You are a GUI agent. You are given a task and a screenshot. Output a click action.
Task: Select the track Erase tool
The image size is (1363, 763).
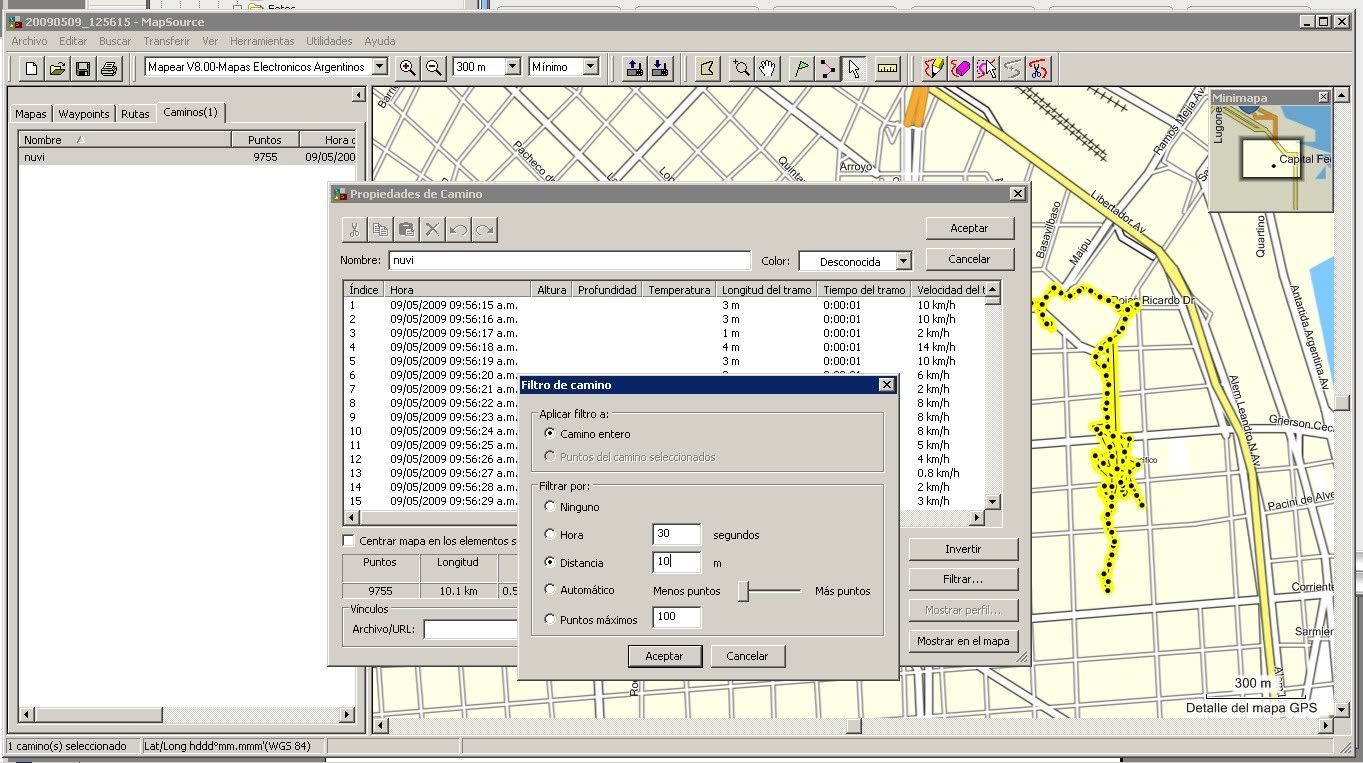[x=960, y=68]
